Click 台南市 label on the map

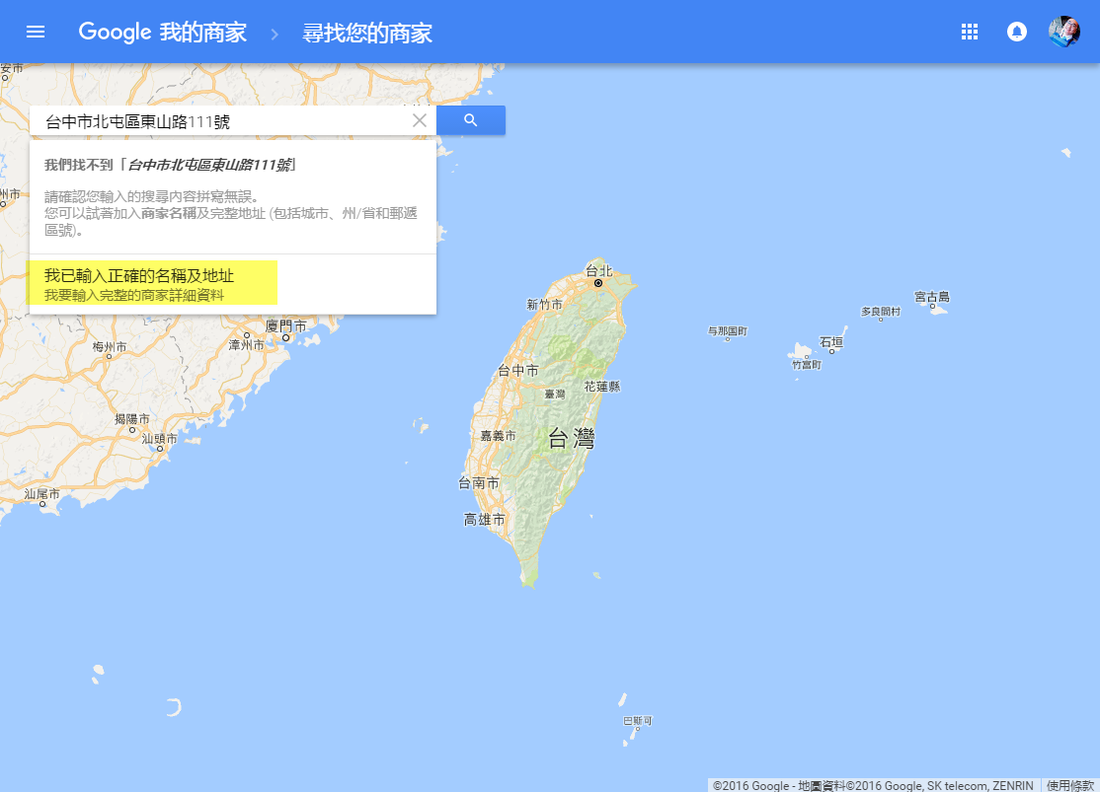click(478, 483)
